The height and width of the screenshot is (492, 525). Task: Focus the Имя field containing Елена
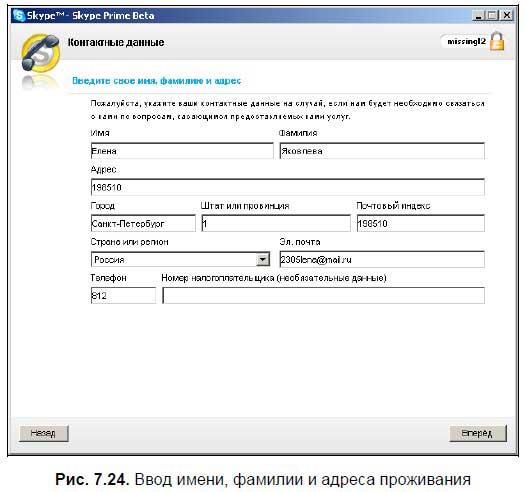(182, 151)
